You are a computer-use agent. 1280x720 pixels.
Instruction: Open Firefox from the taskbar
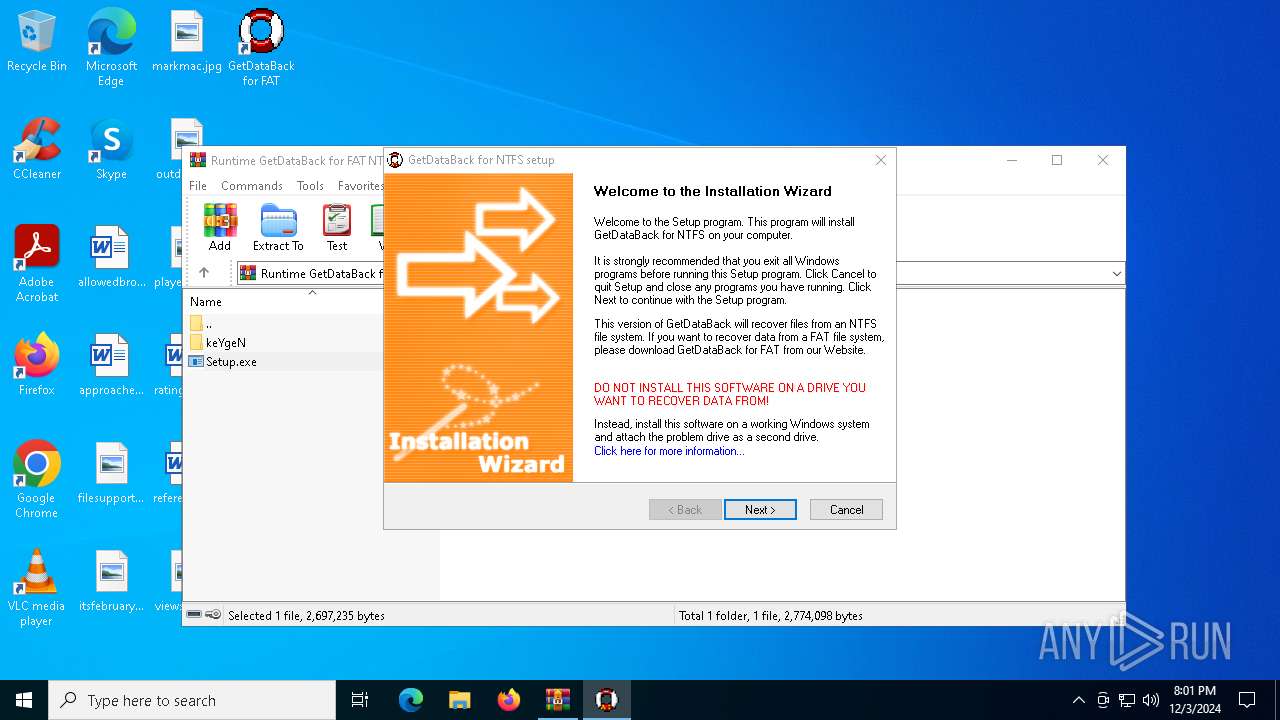pyautogui.click(x=509, y=700)
